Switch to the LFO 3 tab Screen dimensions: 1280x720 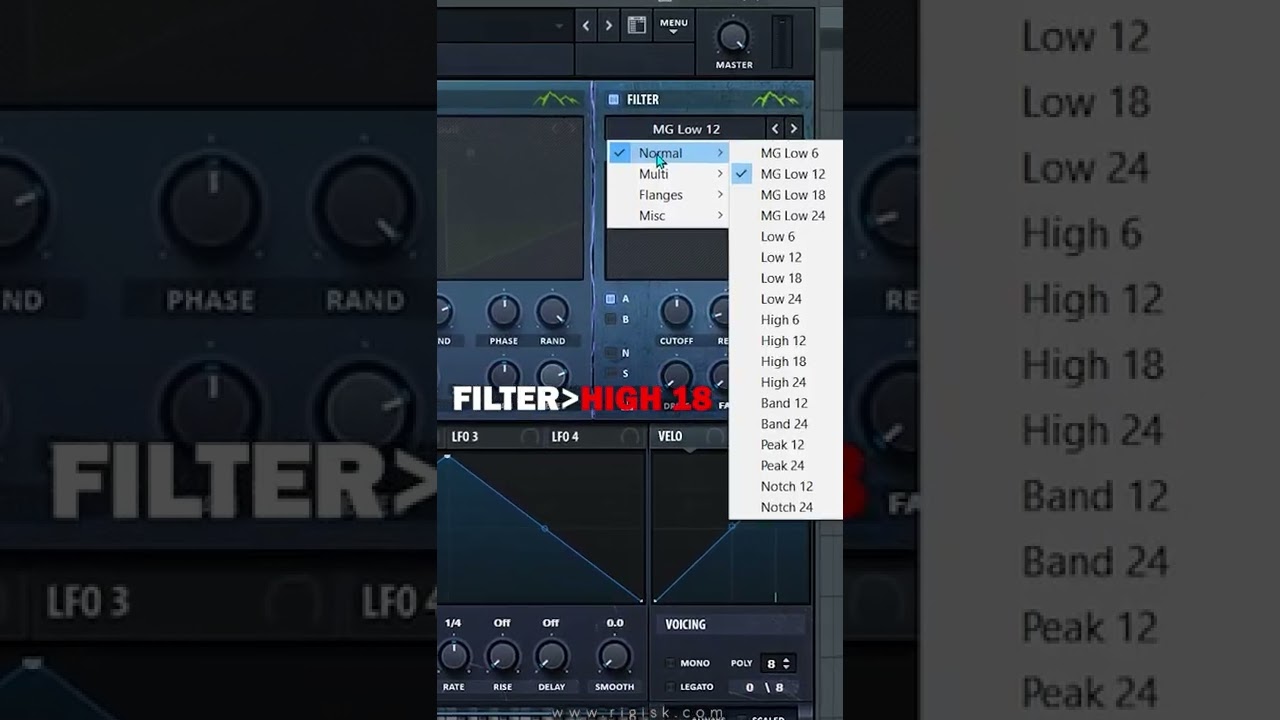[x=465, y=437]
